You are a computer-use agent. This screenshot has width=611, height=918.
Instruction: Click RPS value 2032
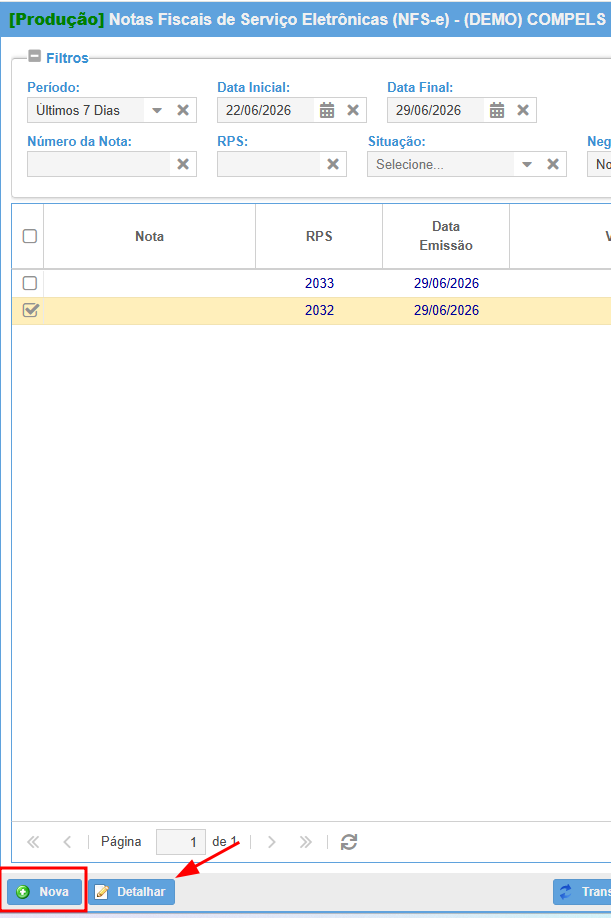[x=320, y=310]
